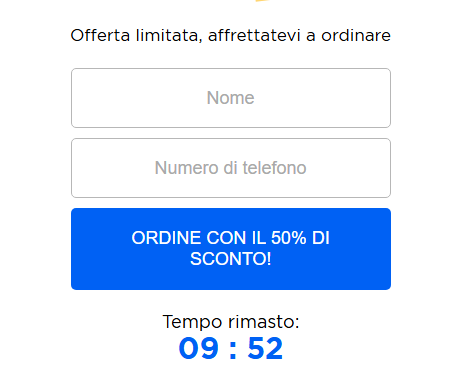This screenshot has width=467, height=389.
Task: Submit the order with the blue discount button
Action: (231, 249)
